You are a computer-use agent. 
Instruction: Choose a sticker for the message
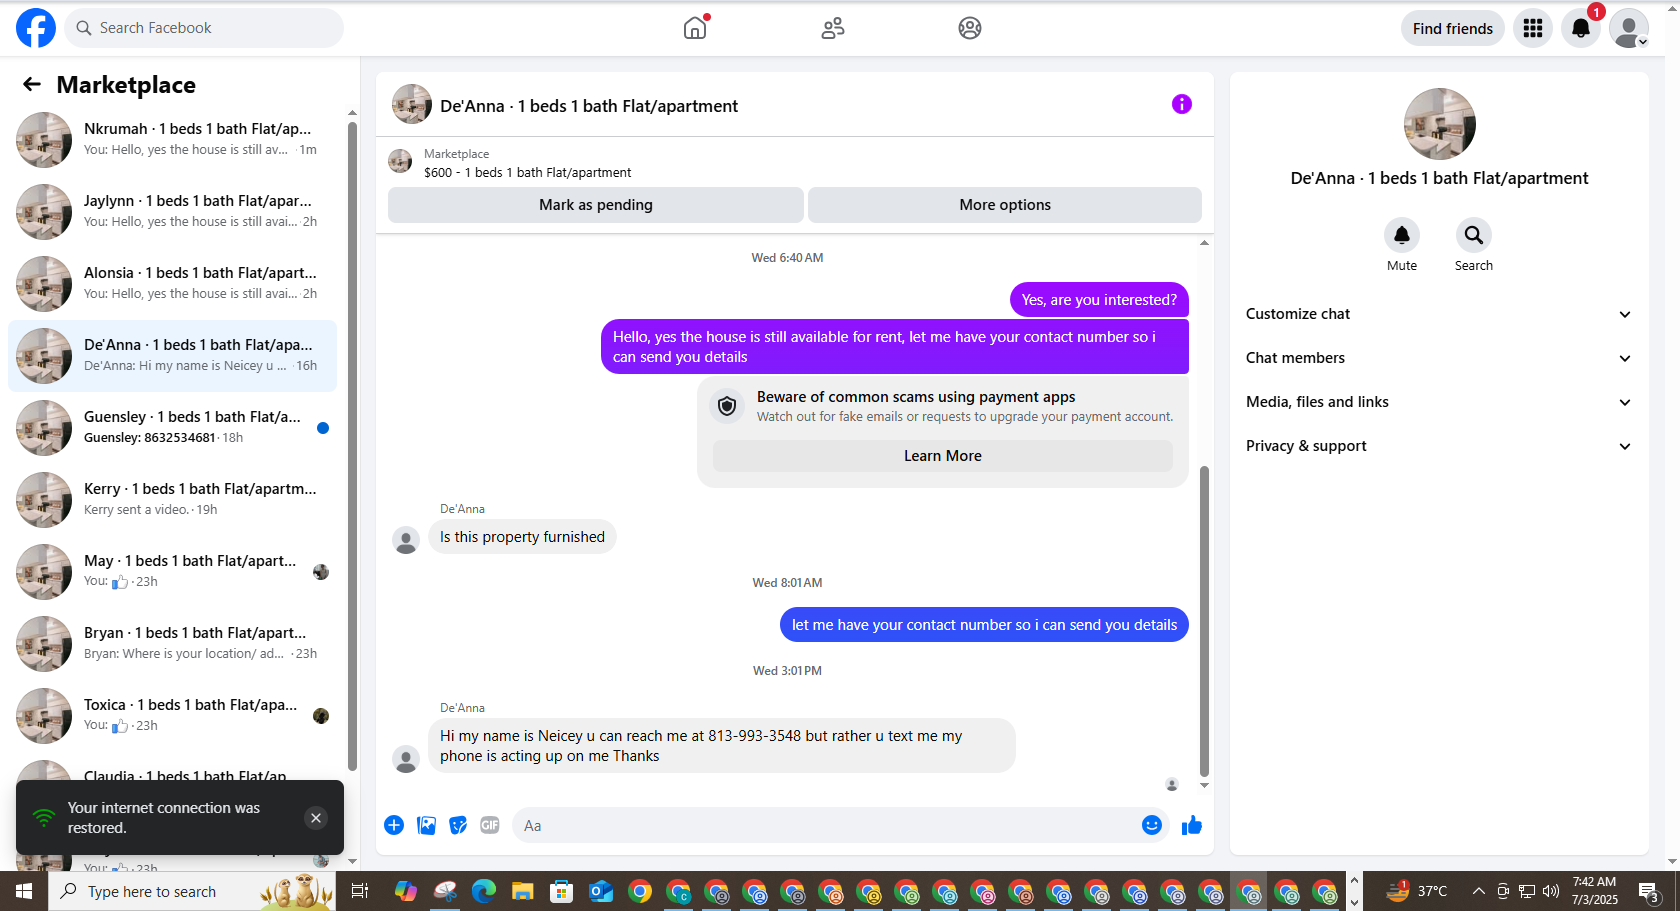(458, 825)
